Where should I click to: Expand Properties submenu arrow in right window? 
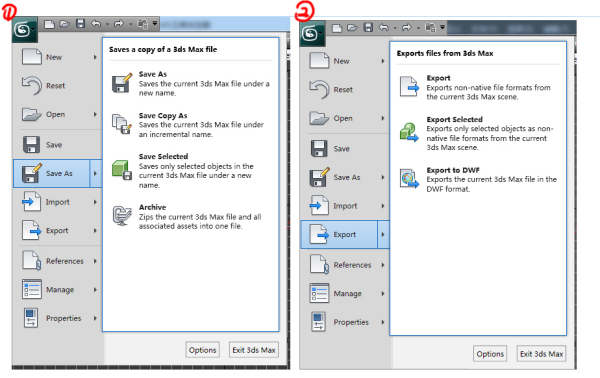coord(383,322)
